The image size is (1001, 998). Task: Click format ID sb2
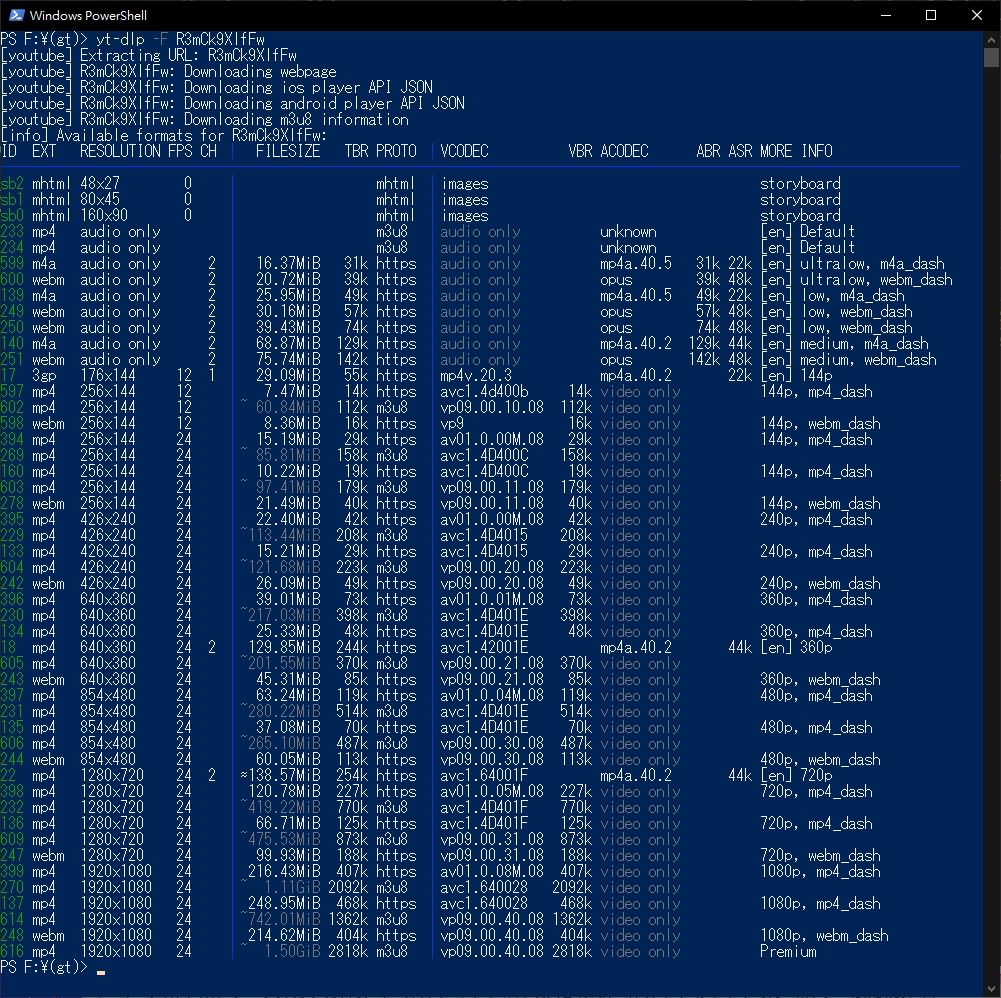click(12, 183)
